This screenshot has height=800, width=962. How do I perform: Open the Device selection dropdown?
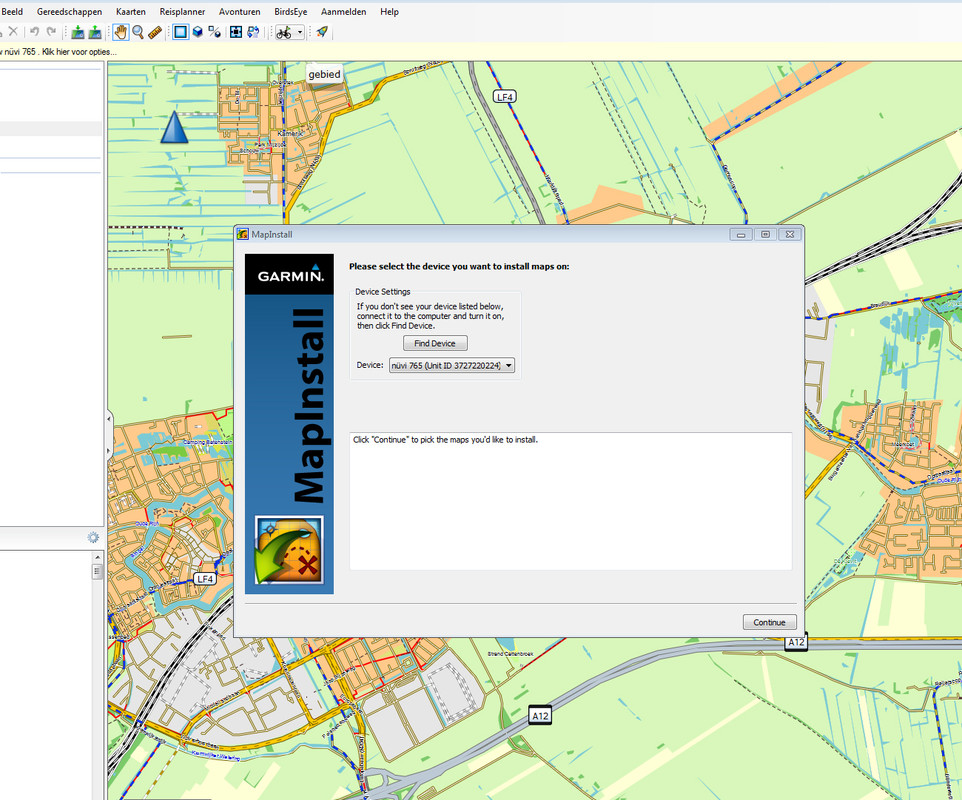coord(452,365)
